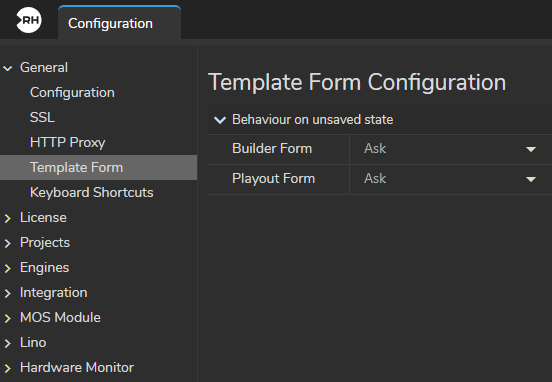This screenshot has width=552, height=382.
Task: Click the Integration tree label
Action: pos(54,293)
